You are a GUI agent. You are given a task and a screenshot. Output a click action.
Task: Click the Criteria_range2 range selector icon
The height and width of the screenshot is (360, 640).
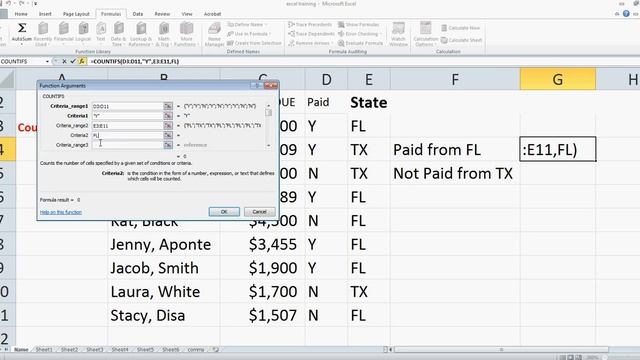168,126
